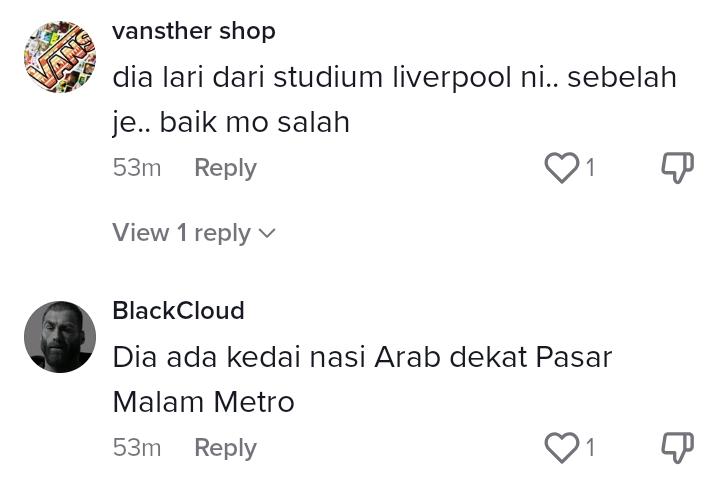
Task: Tap thumbs-down on BlackCloud's comment
Action: (677, 447)
